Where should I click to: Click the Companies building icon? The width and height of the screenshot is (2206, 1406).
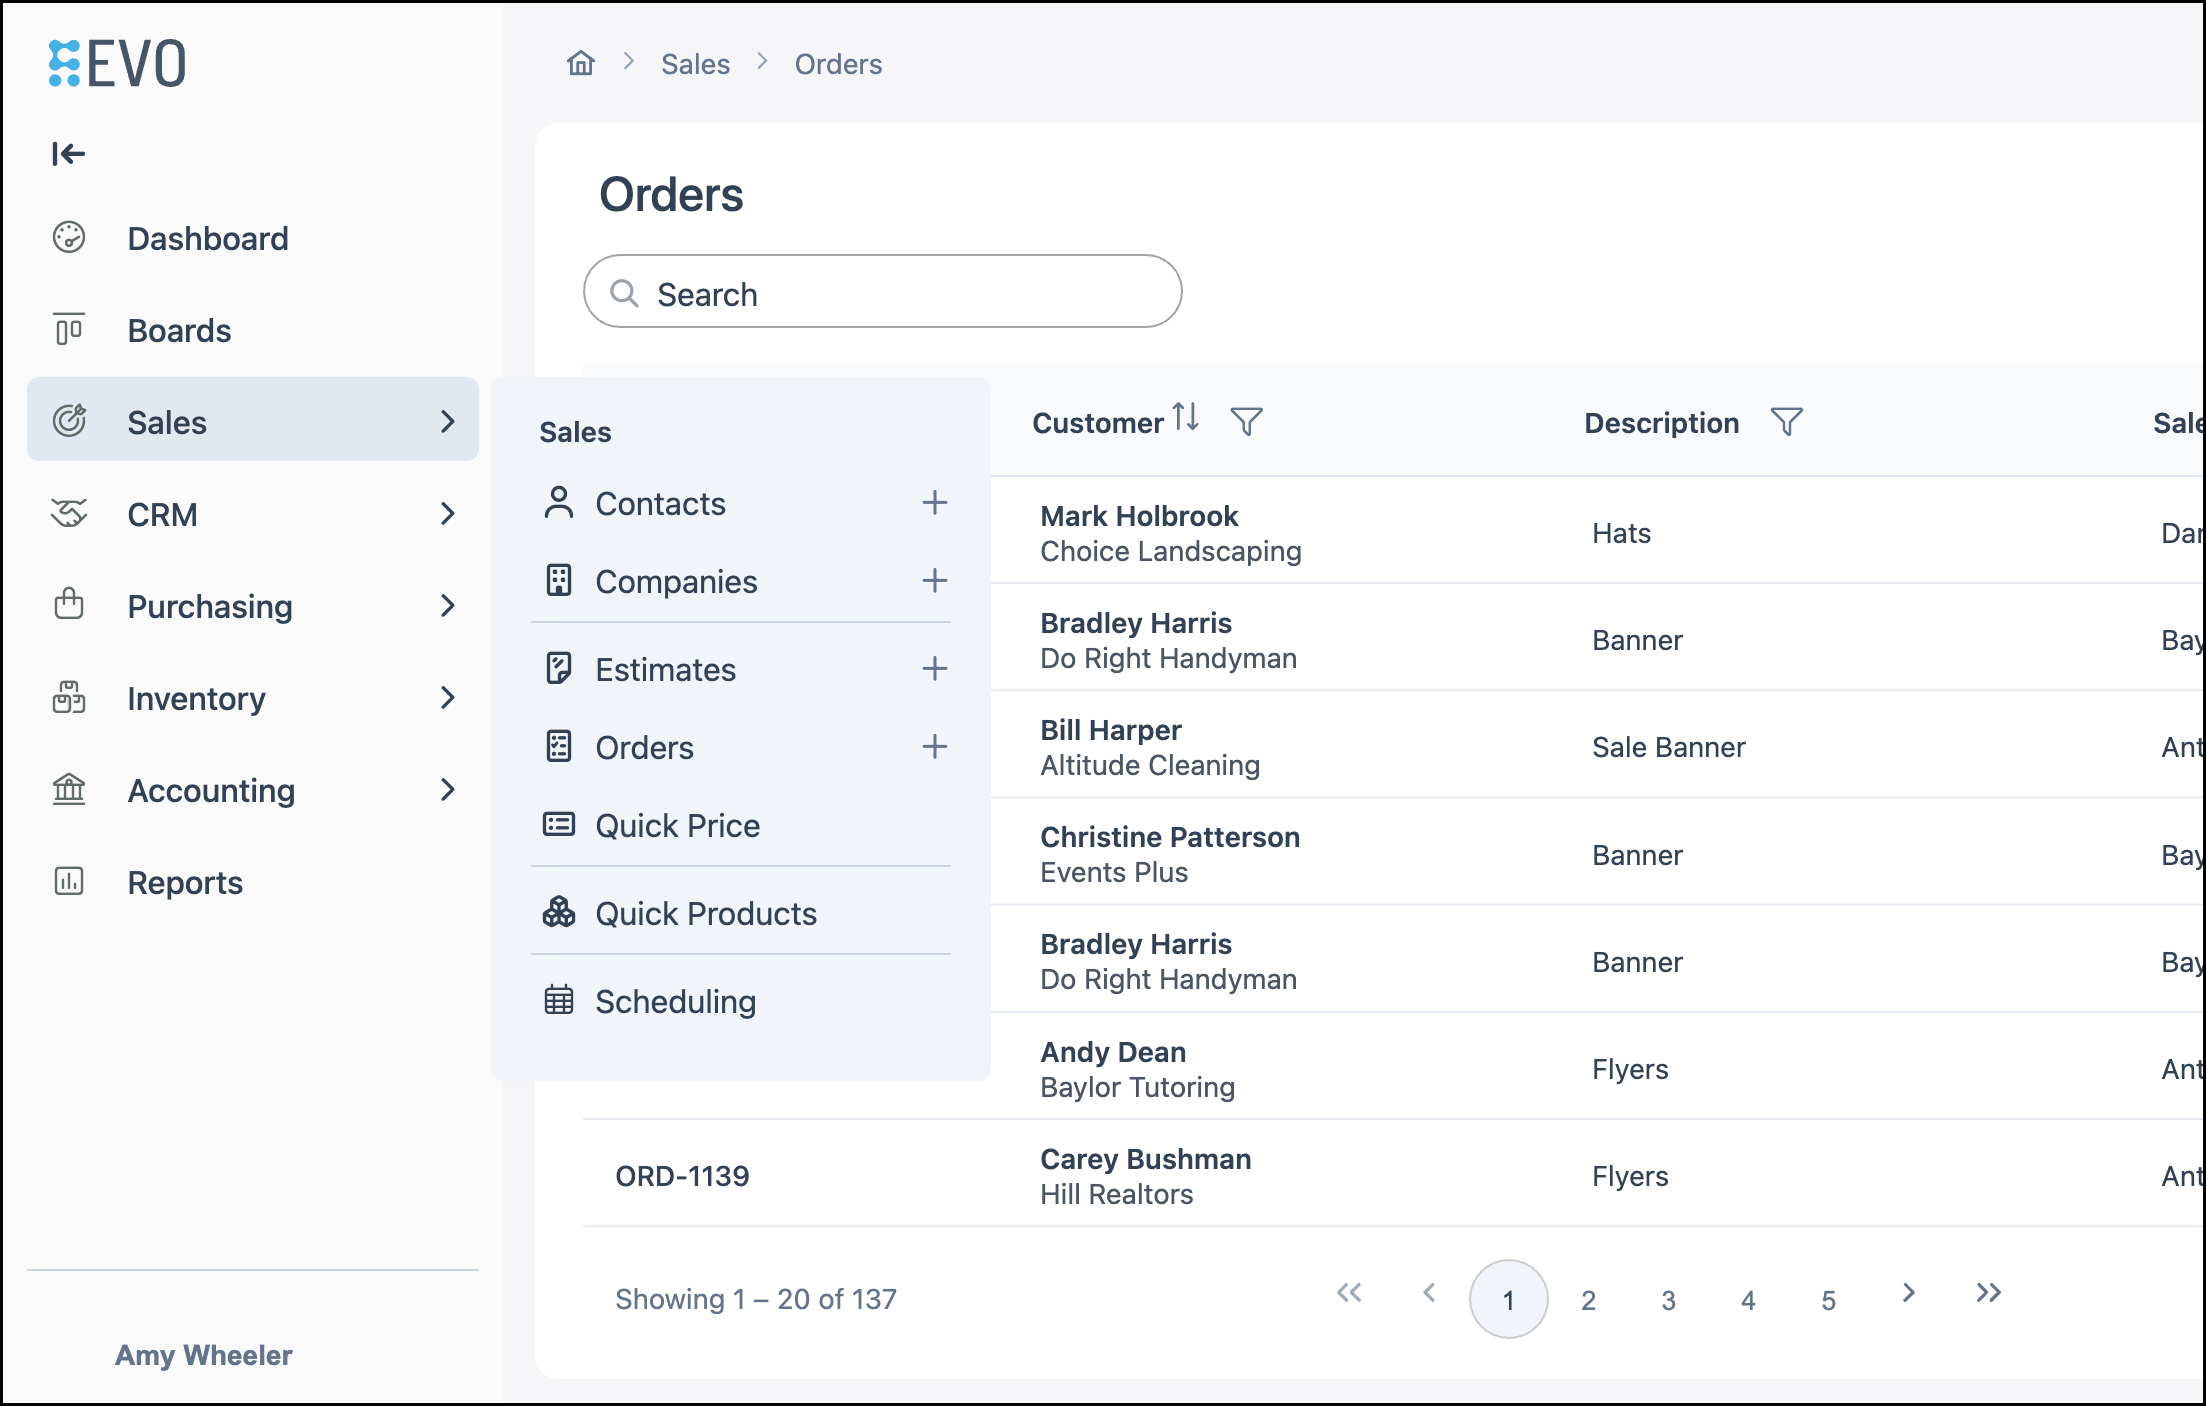pos(559,580)
